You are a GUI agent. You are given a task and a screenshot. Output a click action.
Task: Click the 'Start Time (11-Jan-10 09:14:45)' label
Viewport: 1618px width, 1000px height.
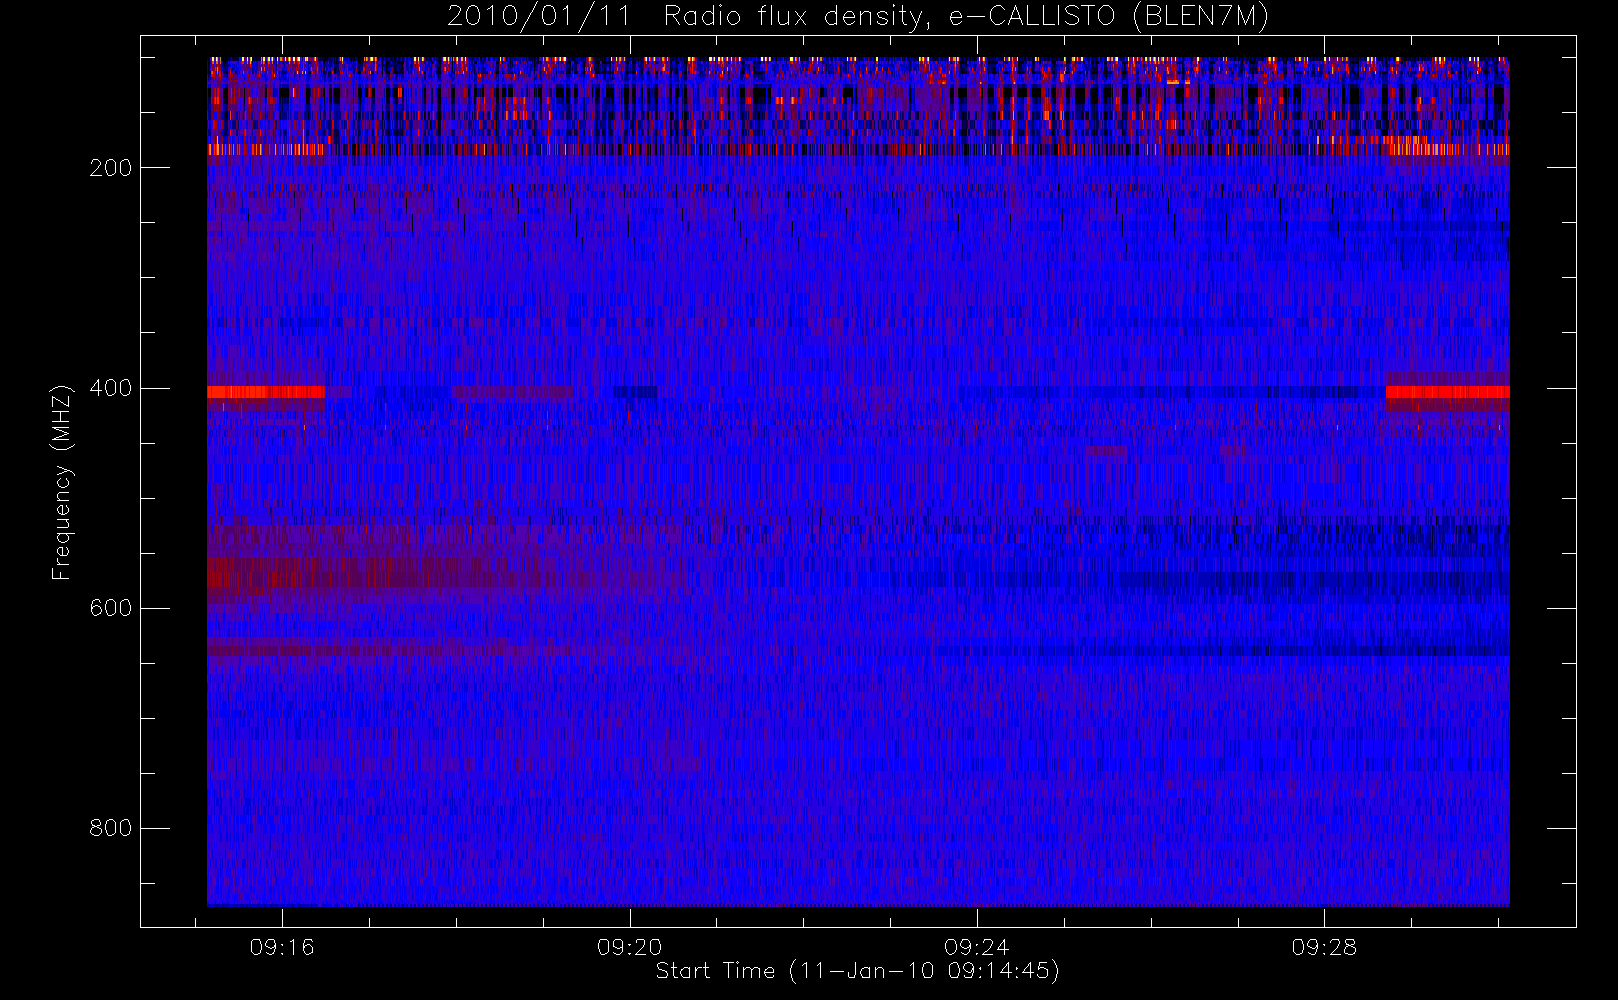click(x=857, y=971)
